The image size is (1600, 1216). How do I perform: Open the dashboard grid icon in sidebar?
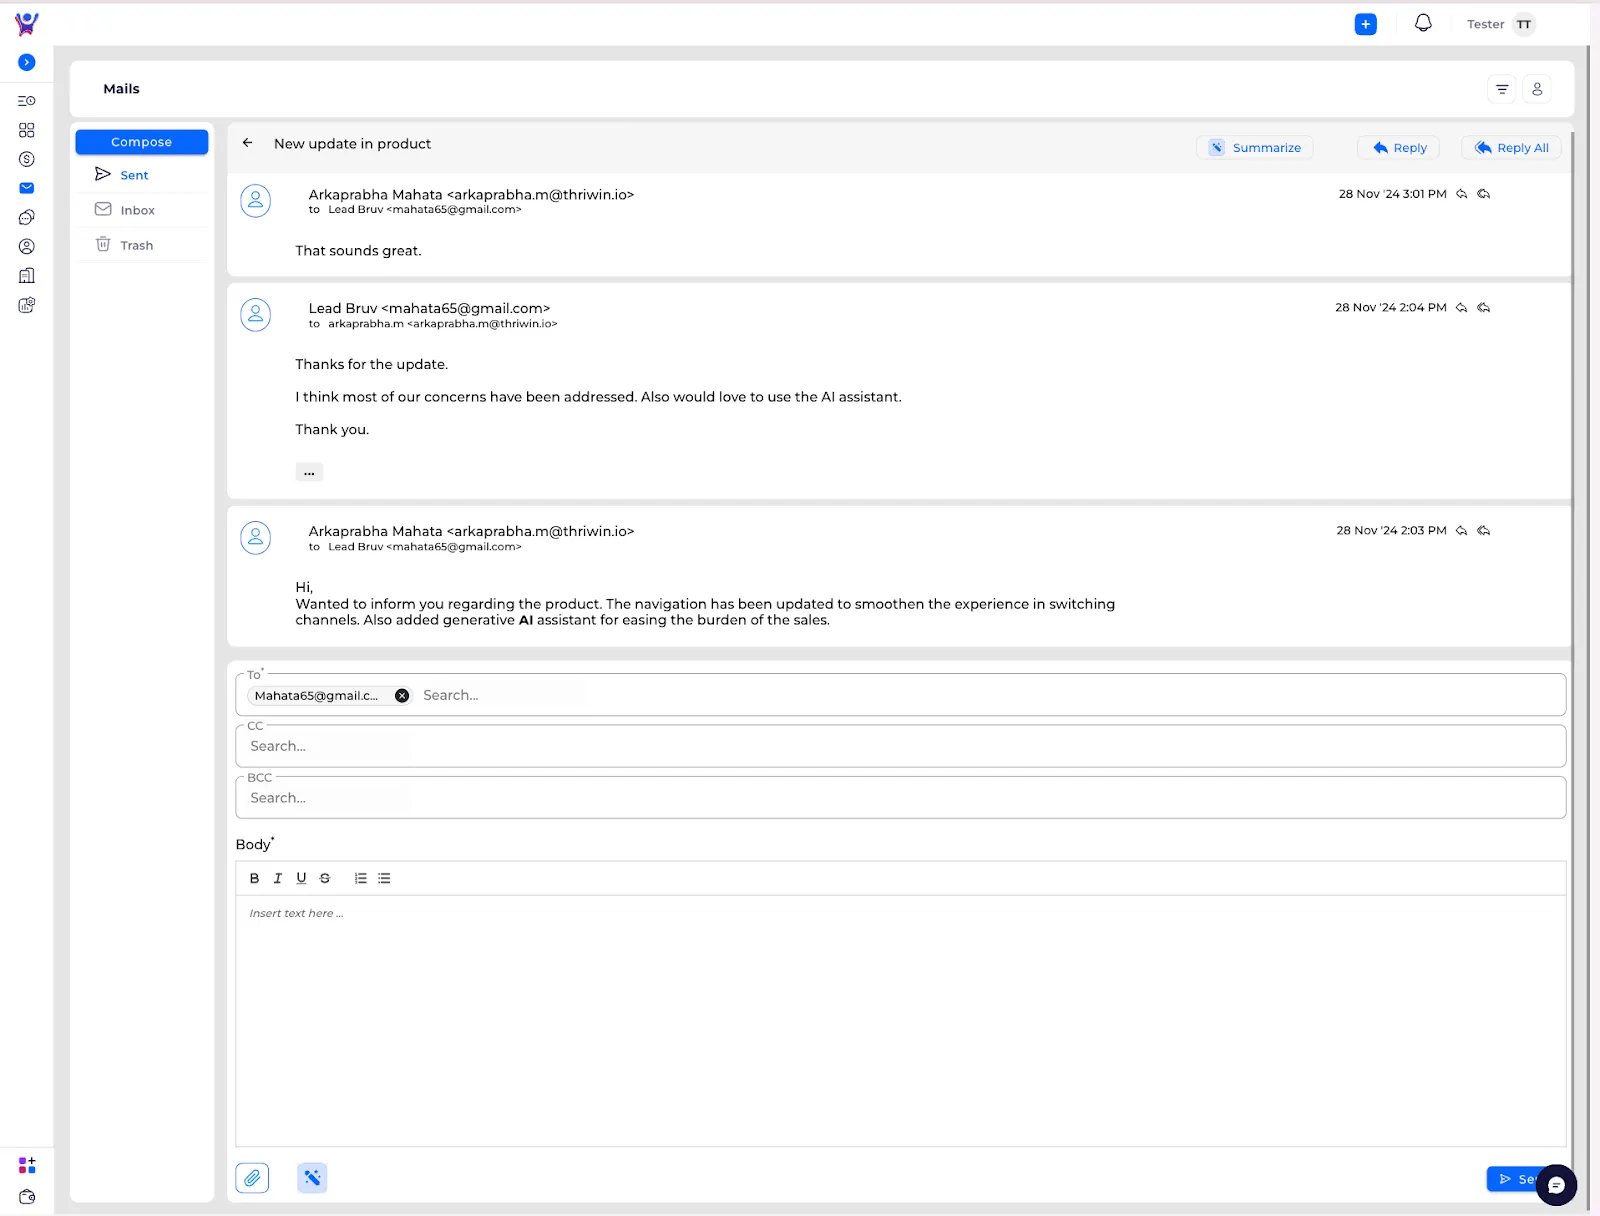[x=27, y=130]
